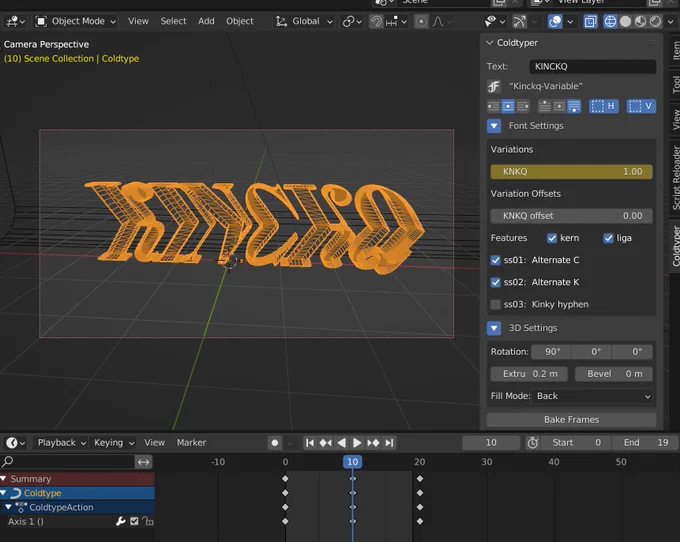
Task: Click the Bake Frames button
Action: coord(571,420)
